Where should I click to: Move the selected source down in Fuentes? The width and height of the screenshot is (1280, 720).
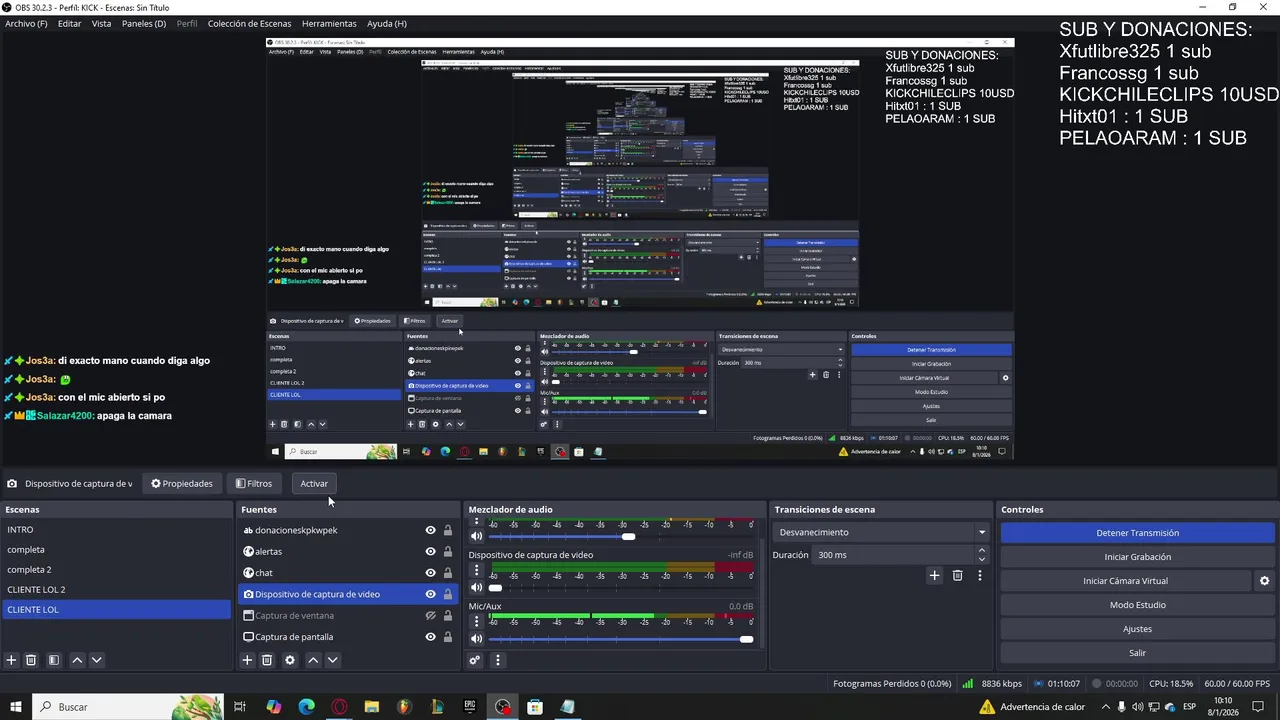pos(333,660)
